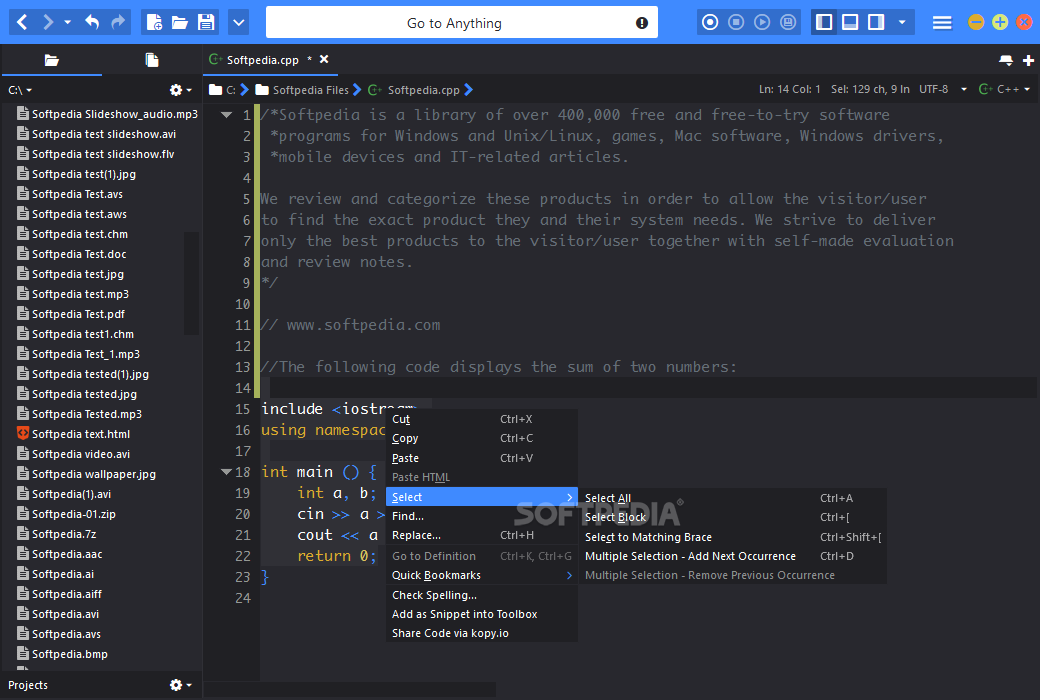Choose Multiple Selection - Add Next Occurrence
This screenshot has height=700, width=1040.
pyautogui.click(x=733, y=556)
